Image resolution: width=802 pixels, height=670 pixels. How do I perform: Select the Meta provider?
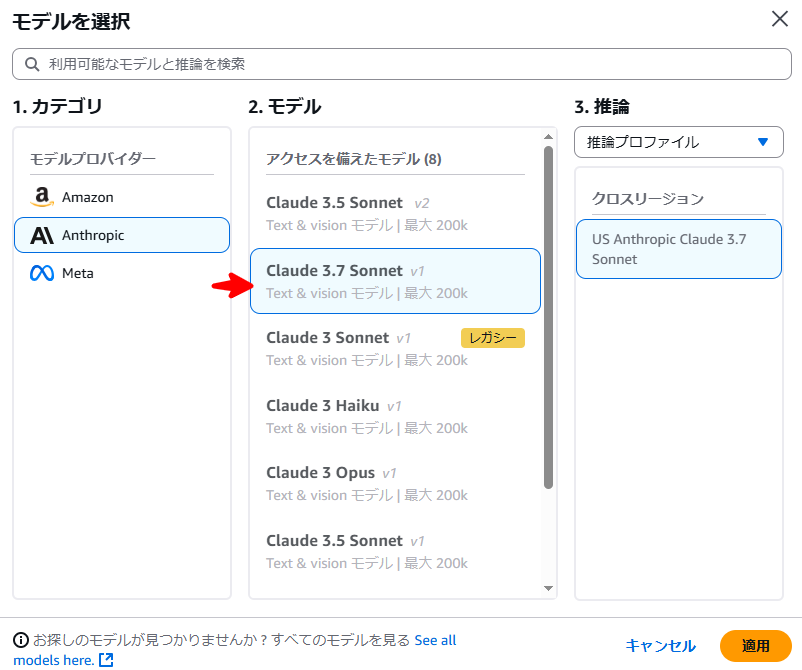click(x=122, y=273)
